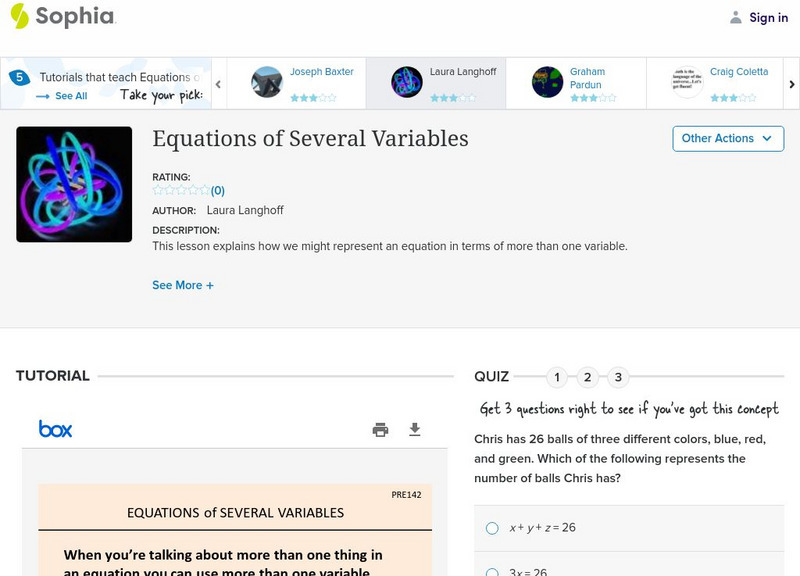Rate the lesson using the star rating

180,190
